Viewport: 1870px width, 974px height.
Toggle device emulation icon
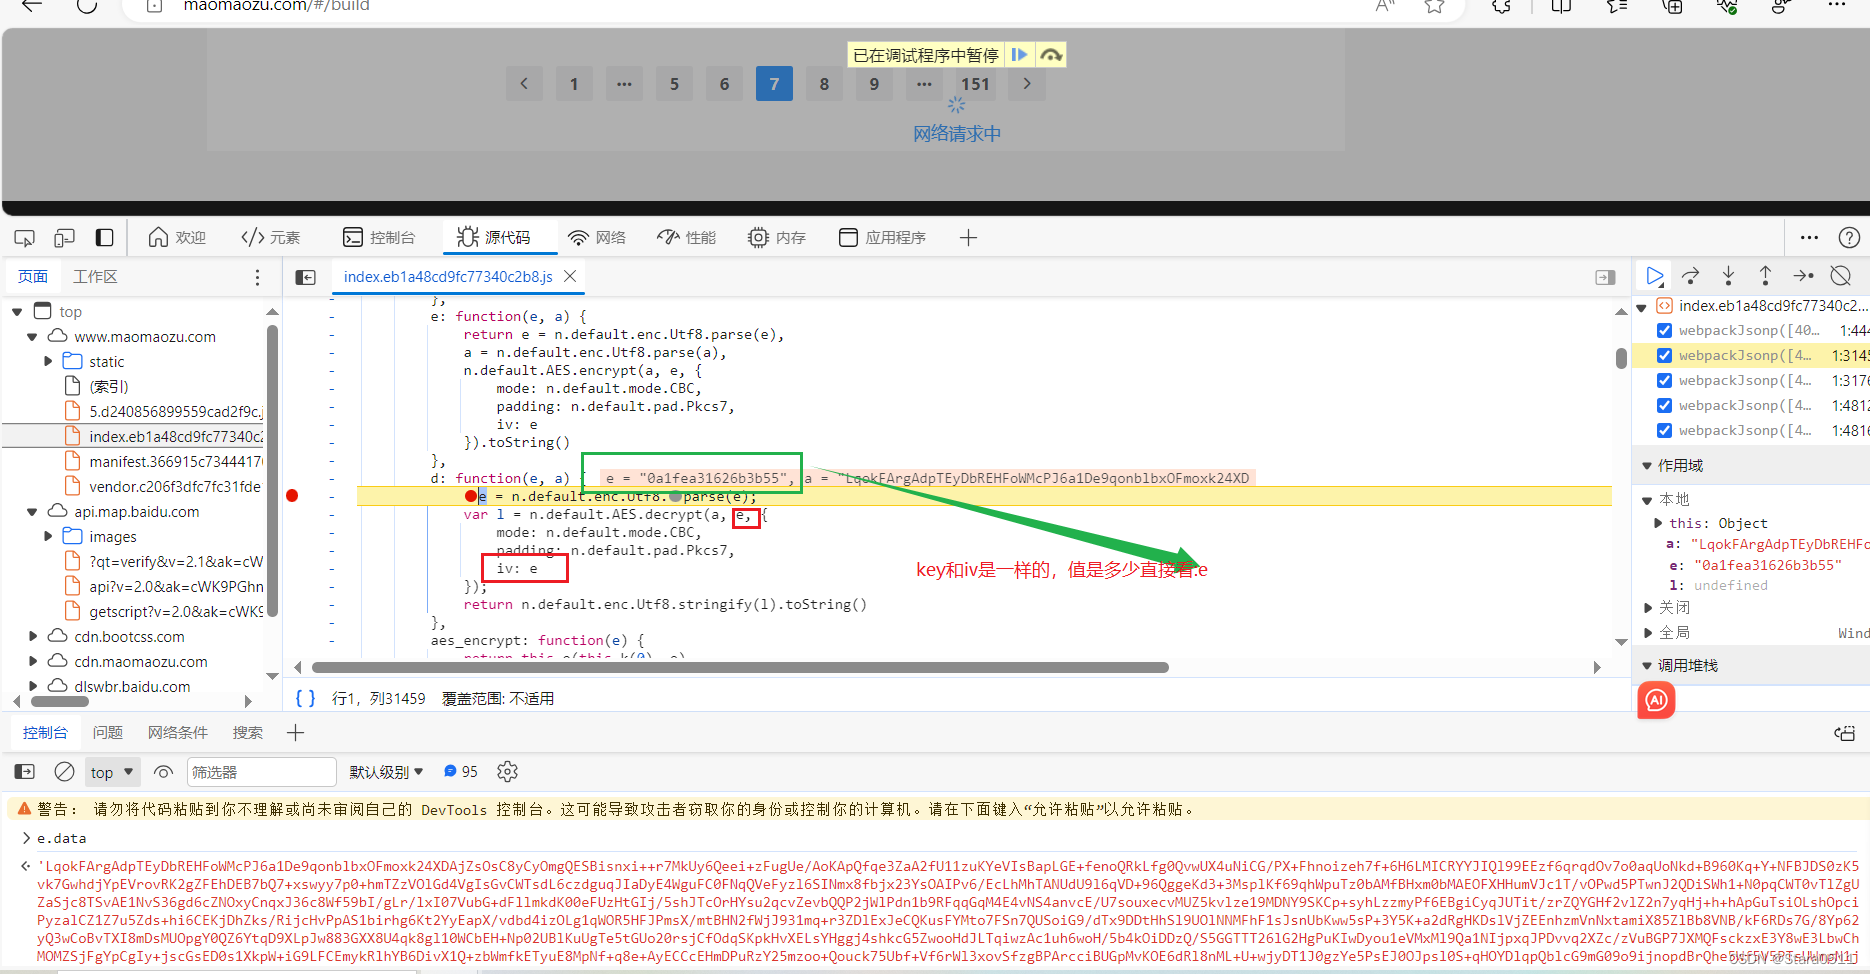pos(64,238)
